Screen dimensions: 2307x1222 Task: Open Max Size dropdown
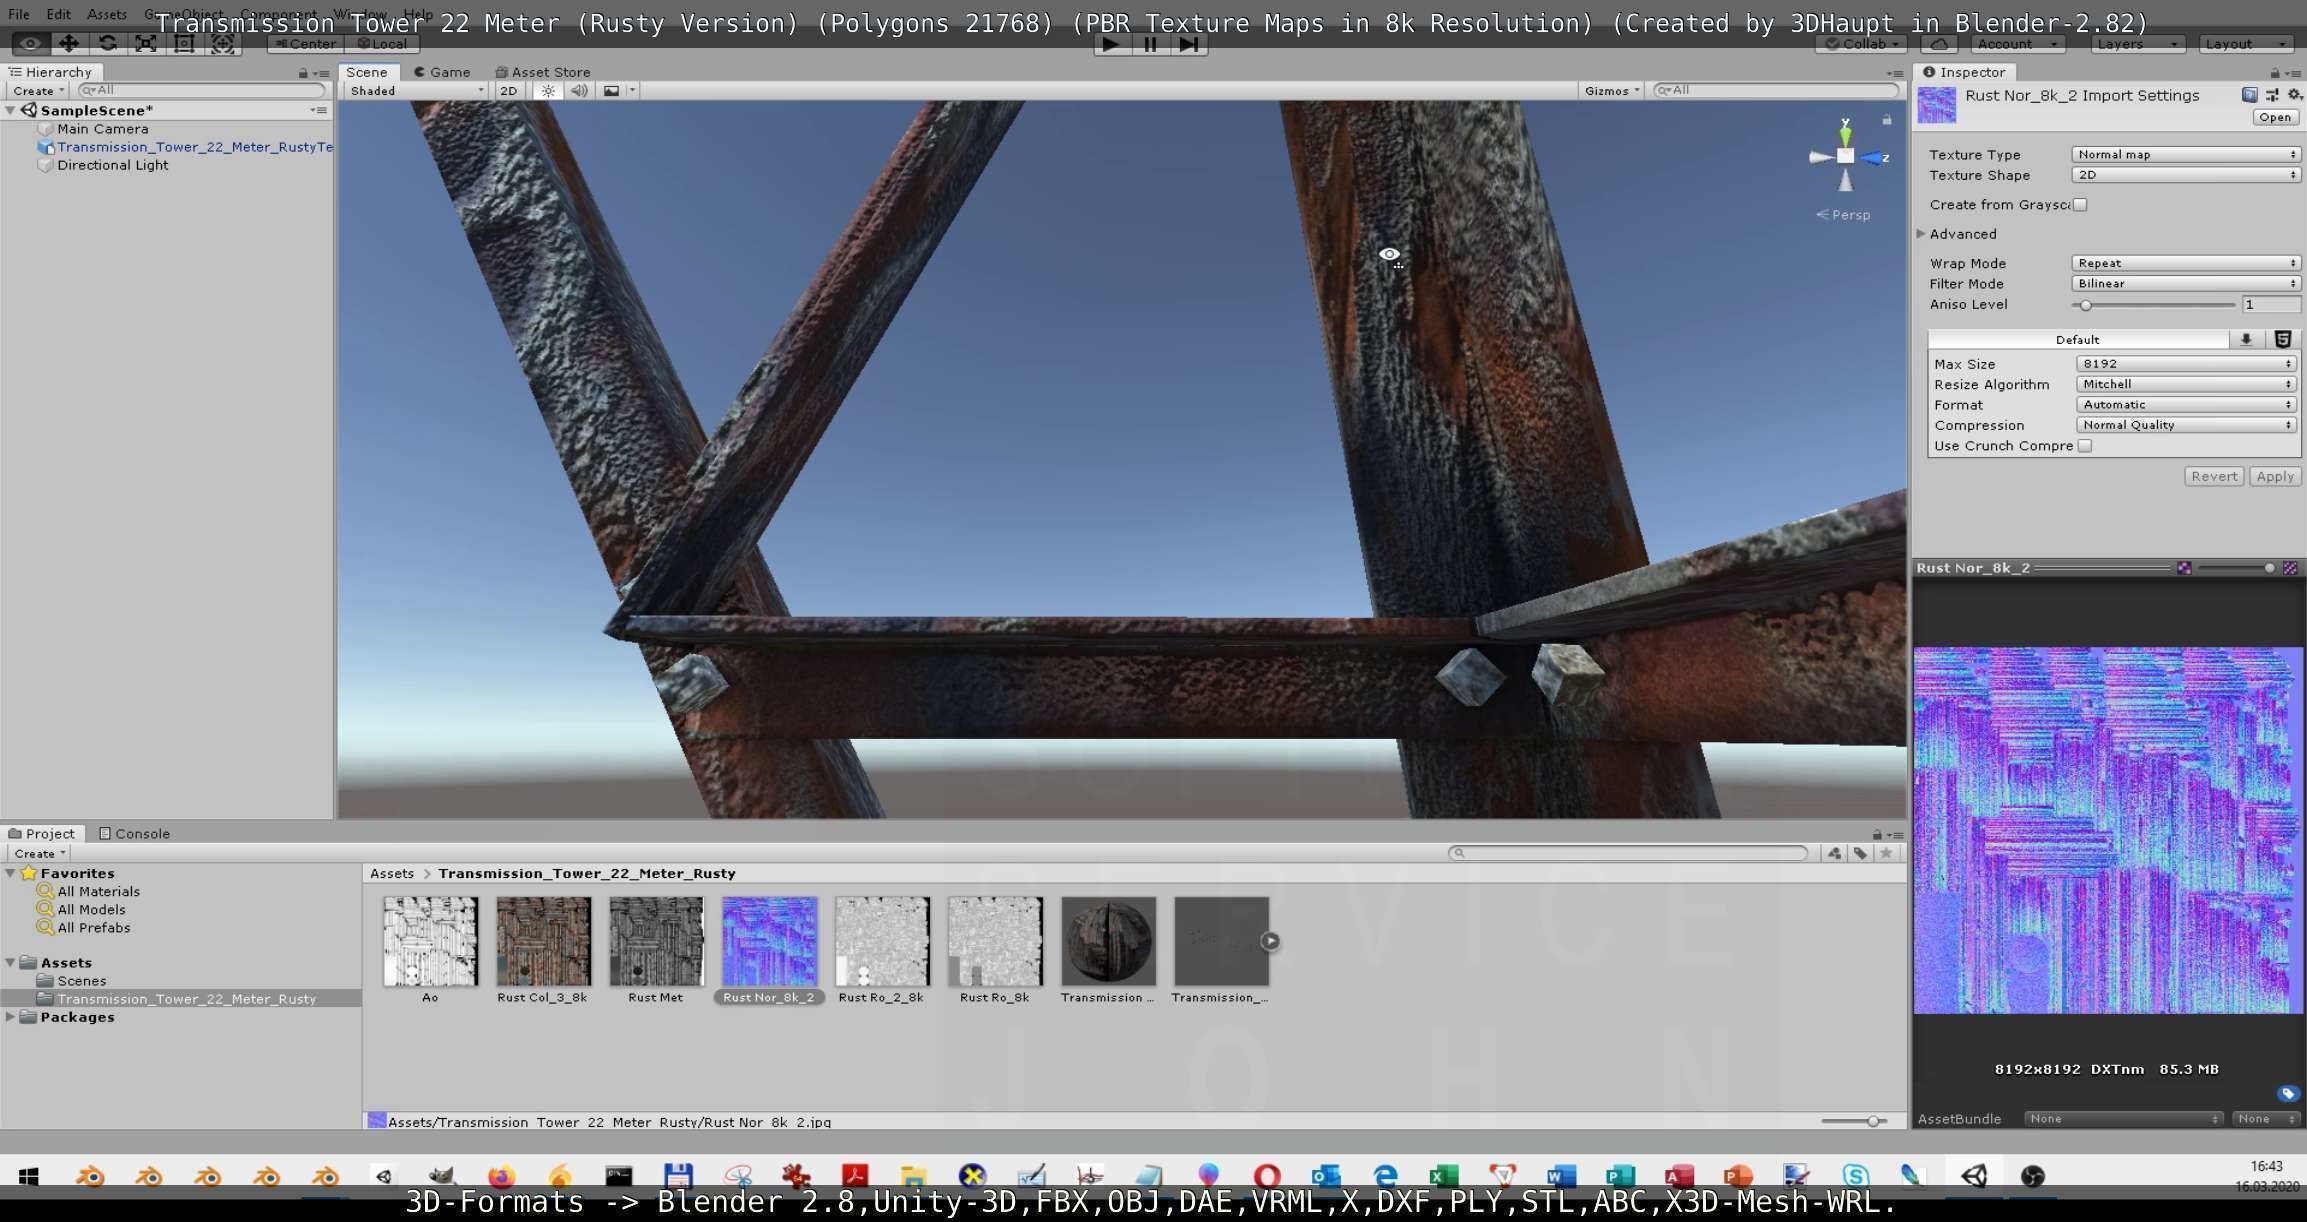2186,364
